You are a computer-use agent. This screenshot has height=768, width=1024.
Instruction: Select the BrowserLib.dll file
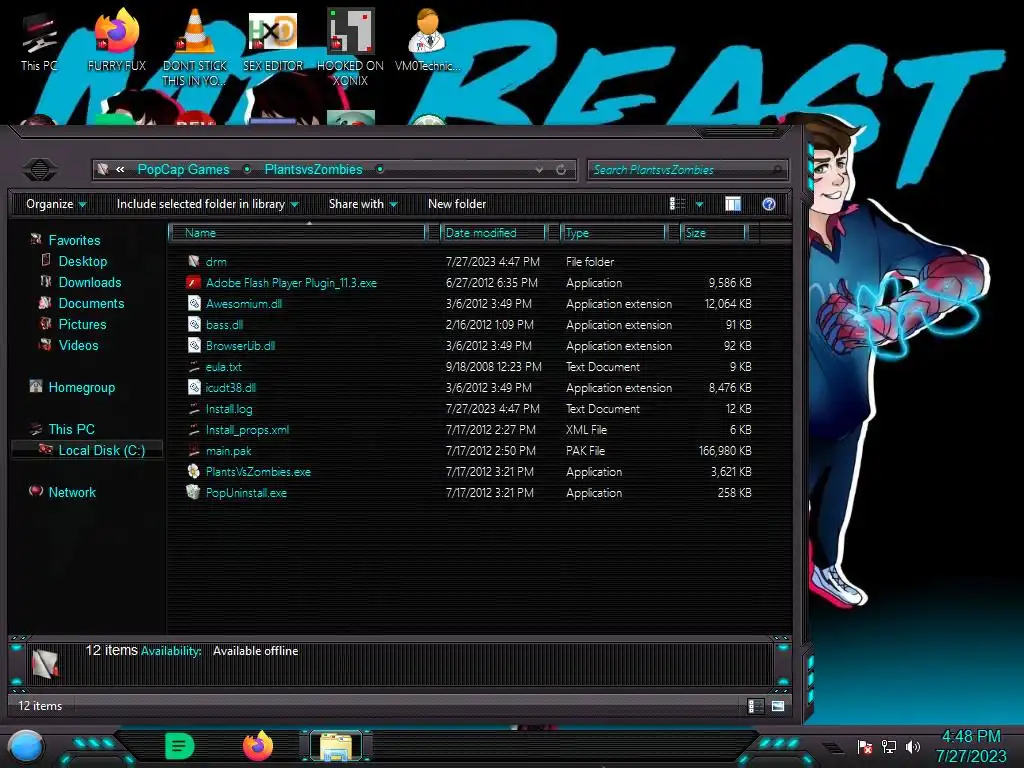pyautogui.click(x=240, y=345)
